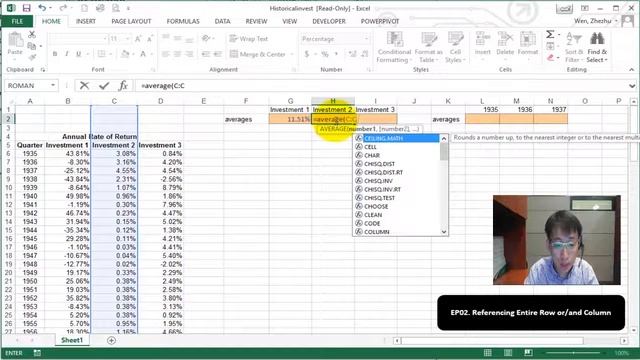
Task: Switch to Page Break Preview icon
Action: pyautogui.click(x=528, y=353)
